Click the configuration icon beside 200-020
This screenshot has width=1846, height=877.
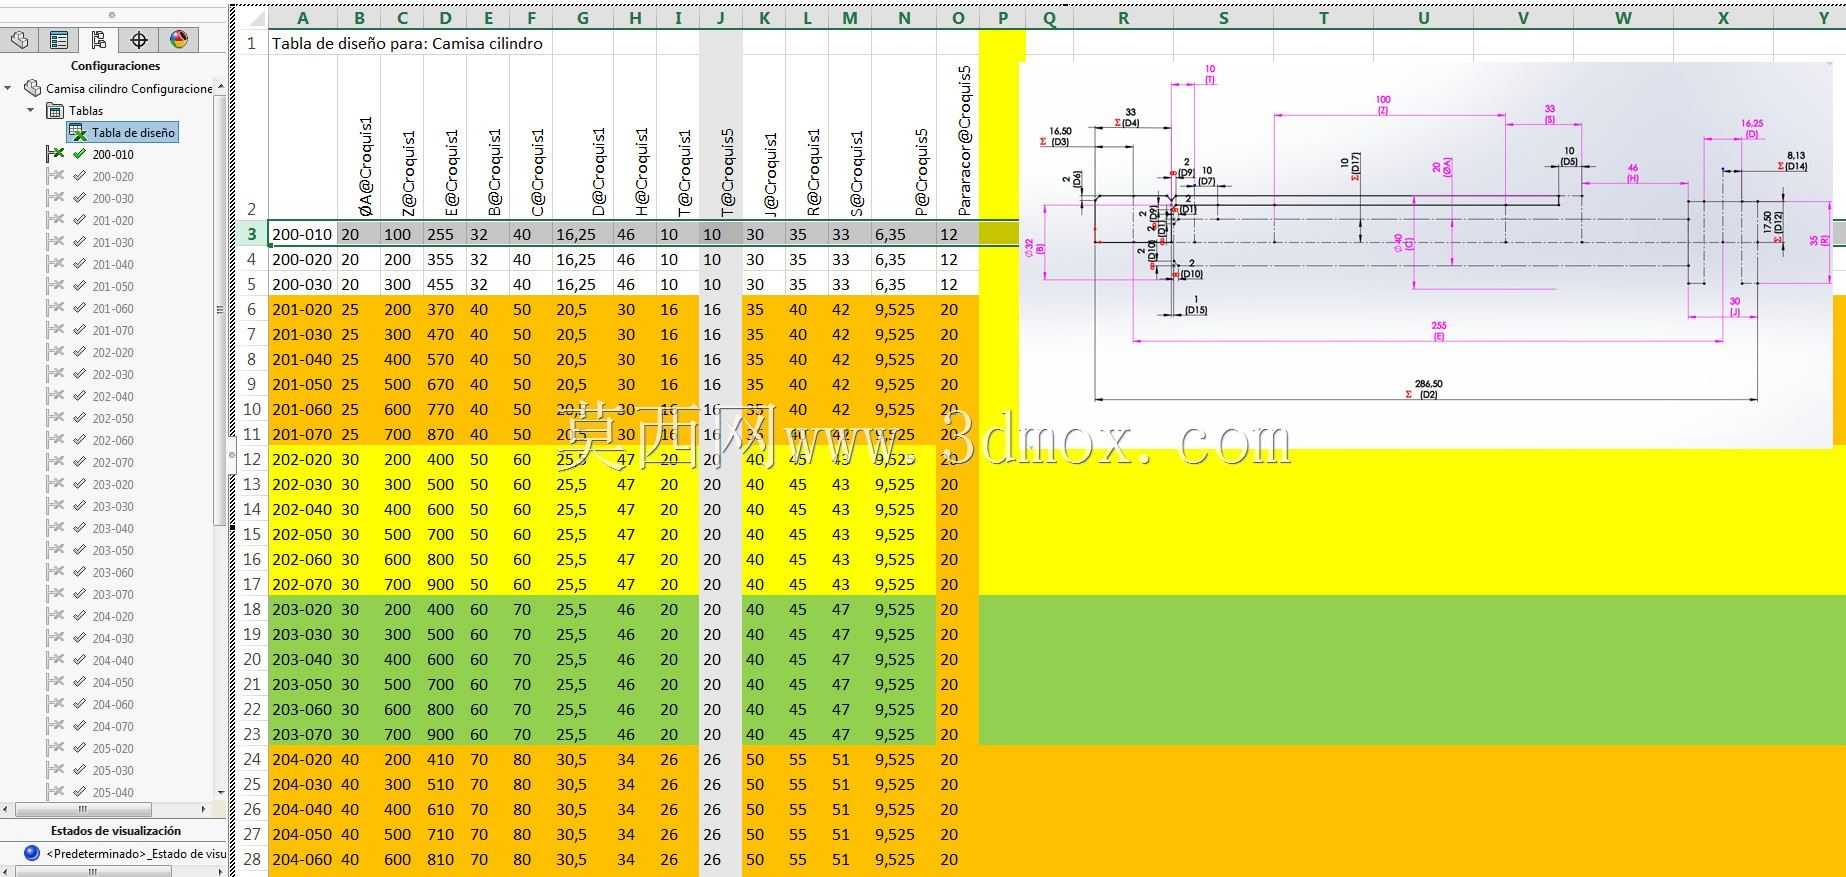(55, 176)
